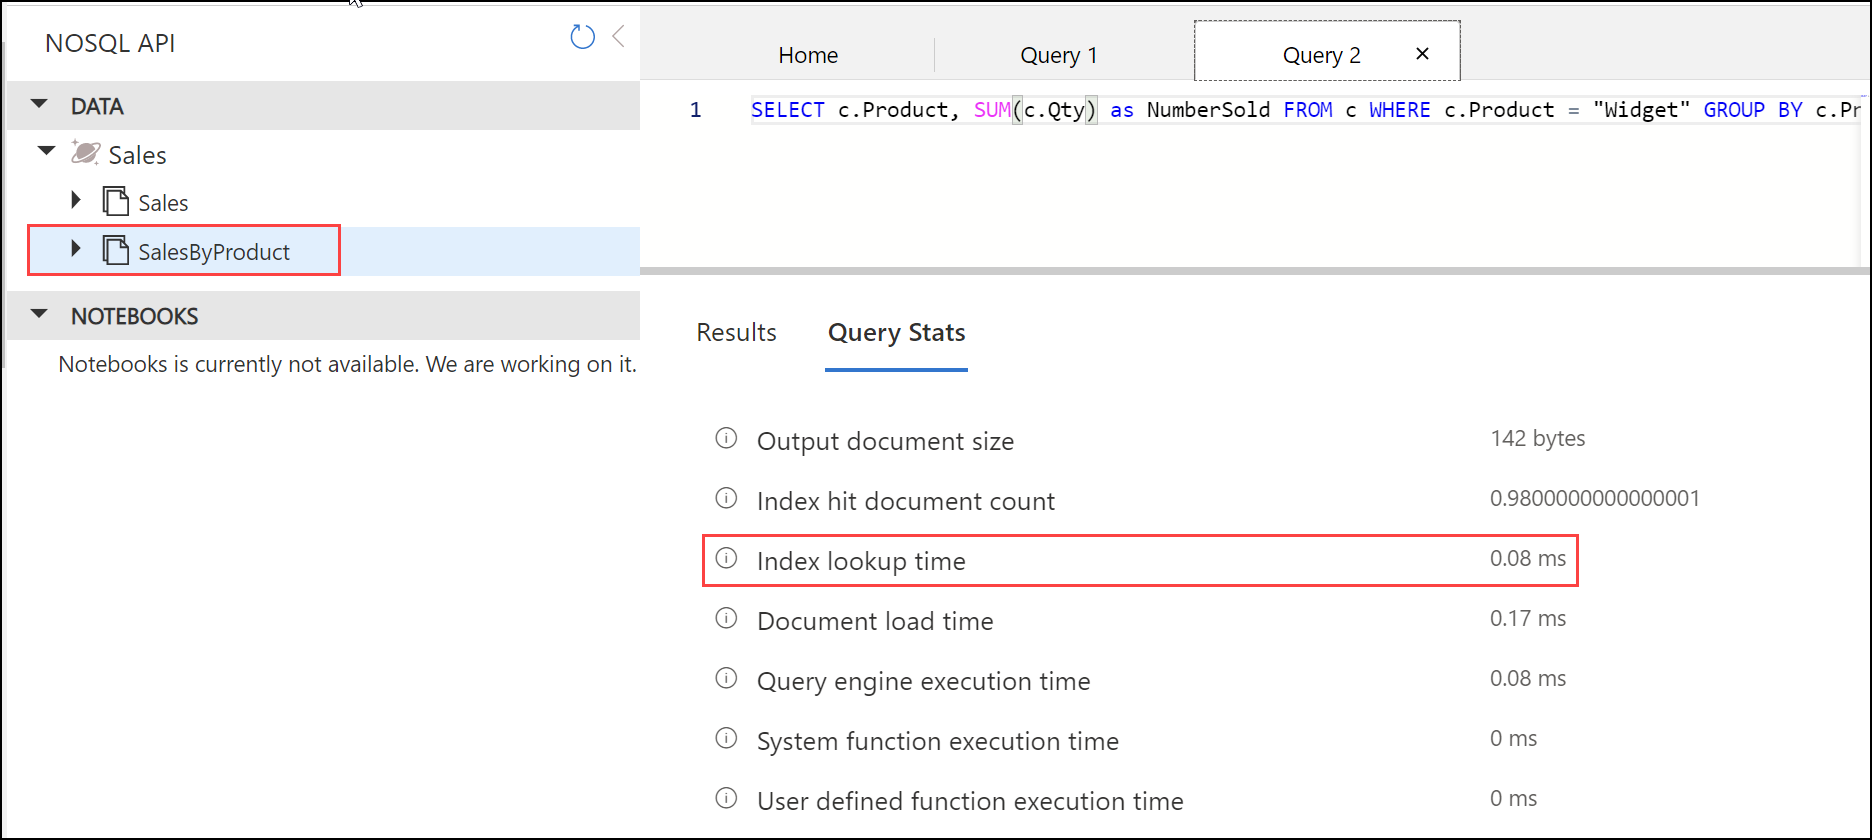1872x840 pixels.
Task: Click the 142 bytes value
Action: click(1537, 438)
